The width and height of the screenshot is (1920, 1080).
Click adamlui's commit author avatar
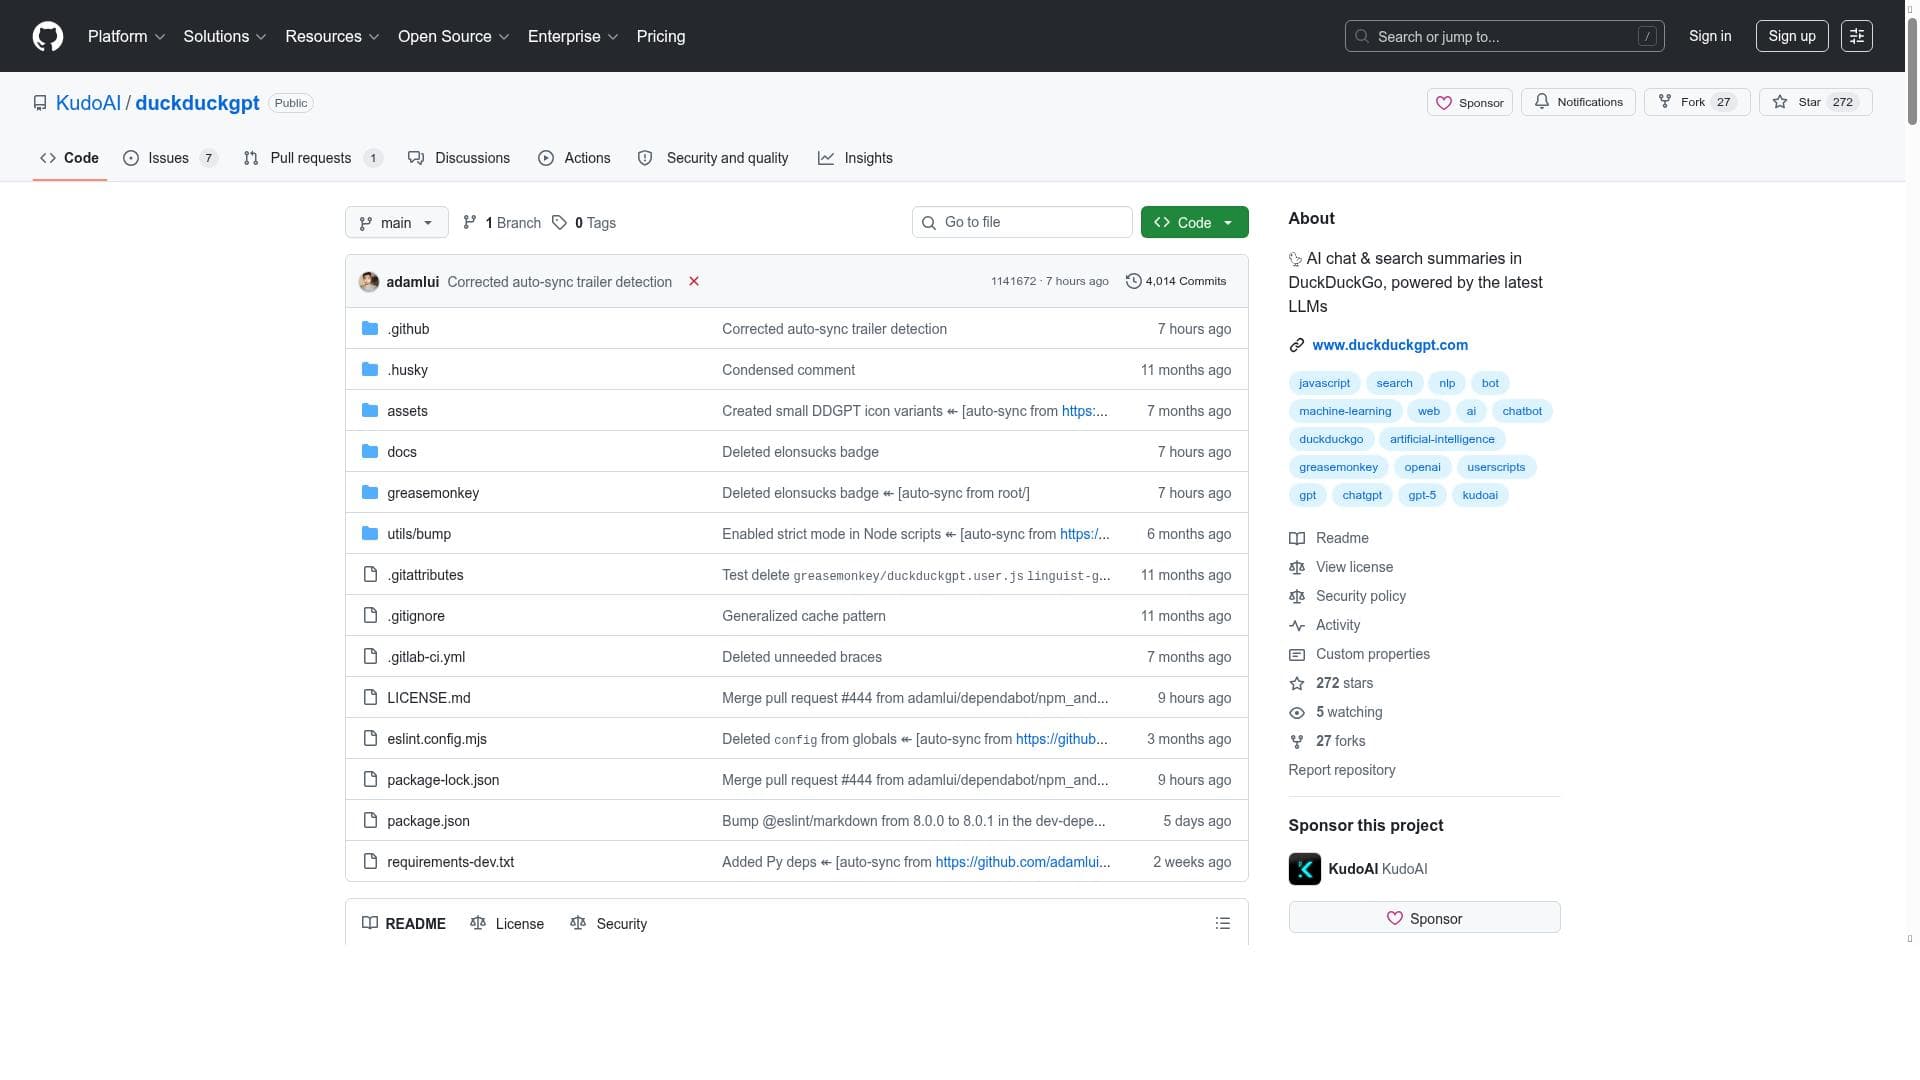coord(369,281)
